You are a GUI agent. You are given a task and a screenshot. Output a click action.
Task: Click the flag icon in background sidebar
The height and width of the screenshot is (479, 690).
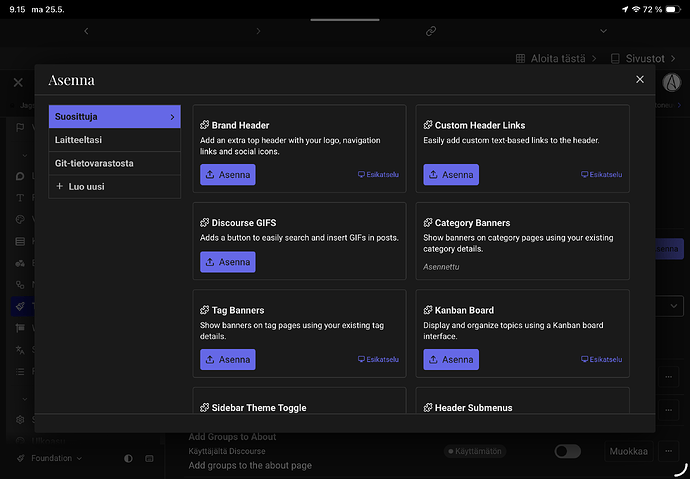point(20,128)
